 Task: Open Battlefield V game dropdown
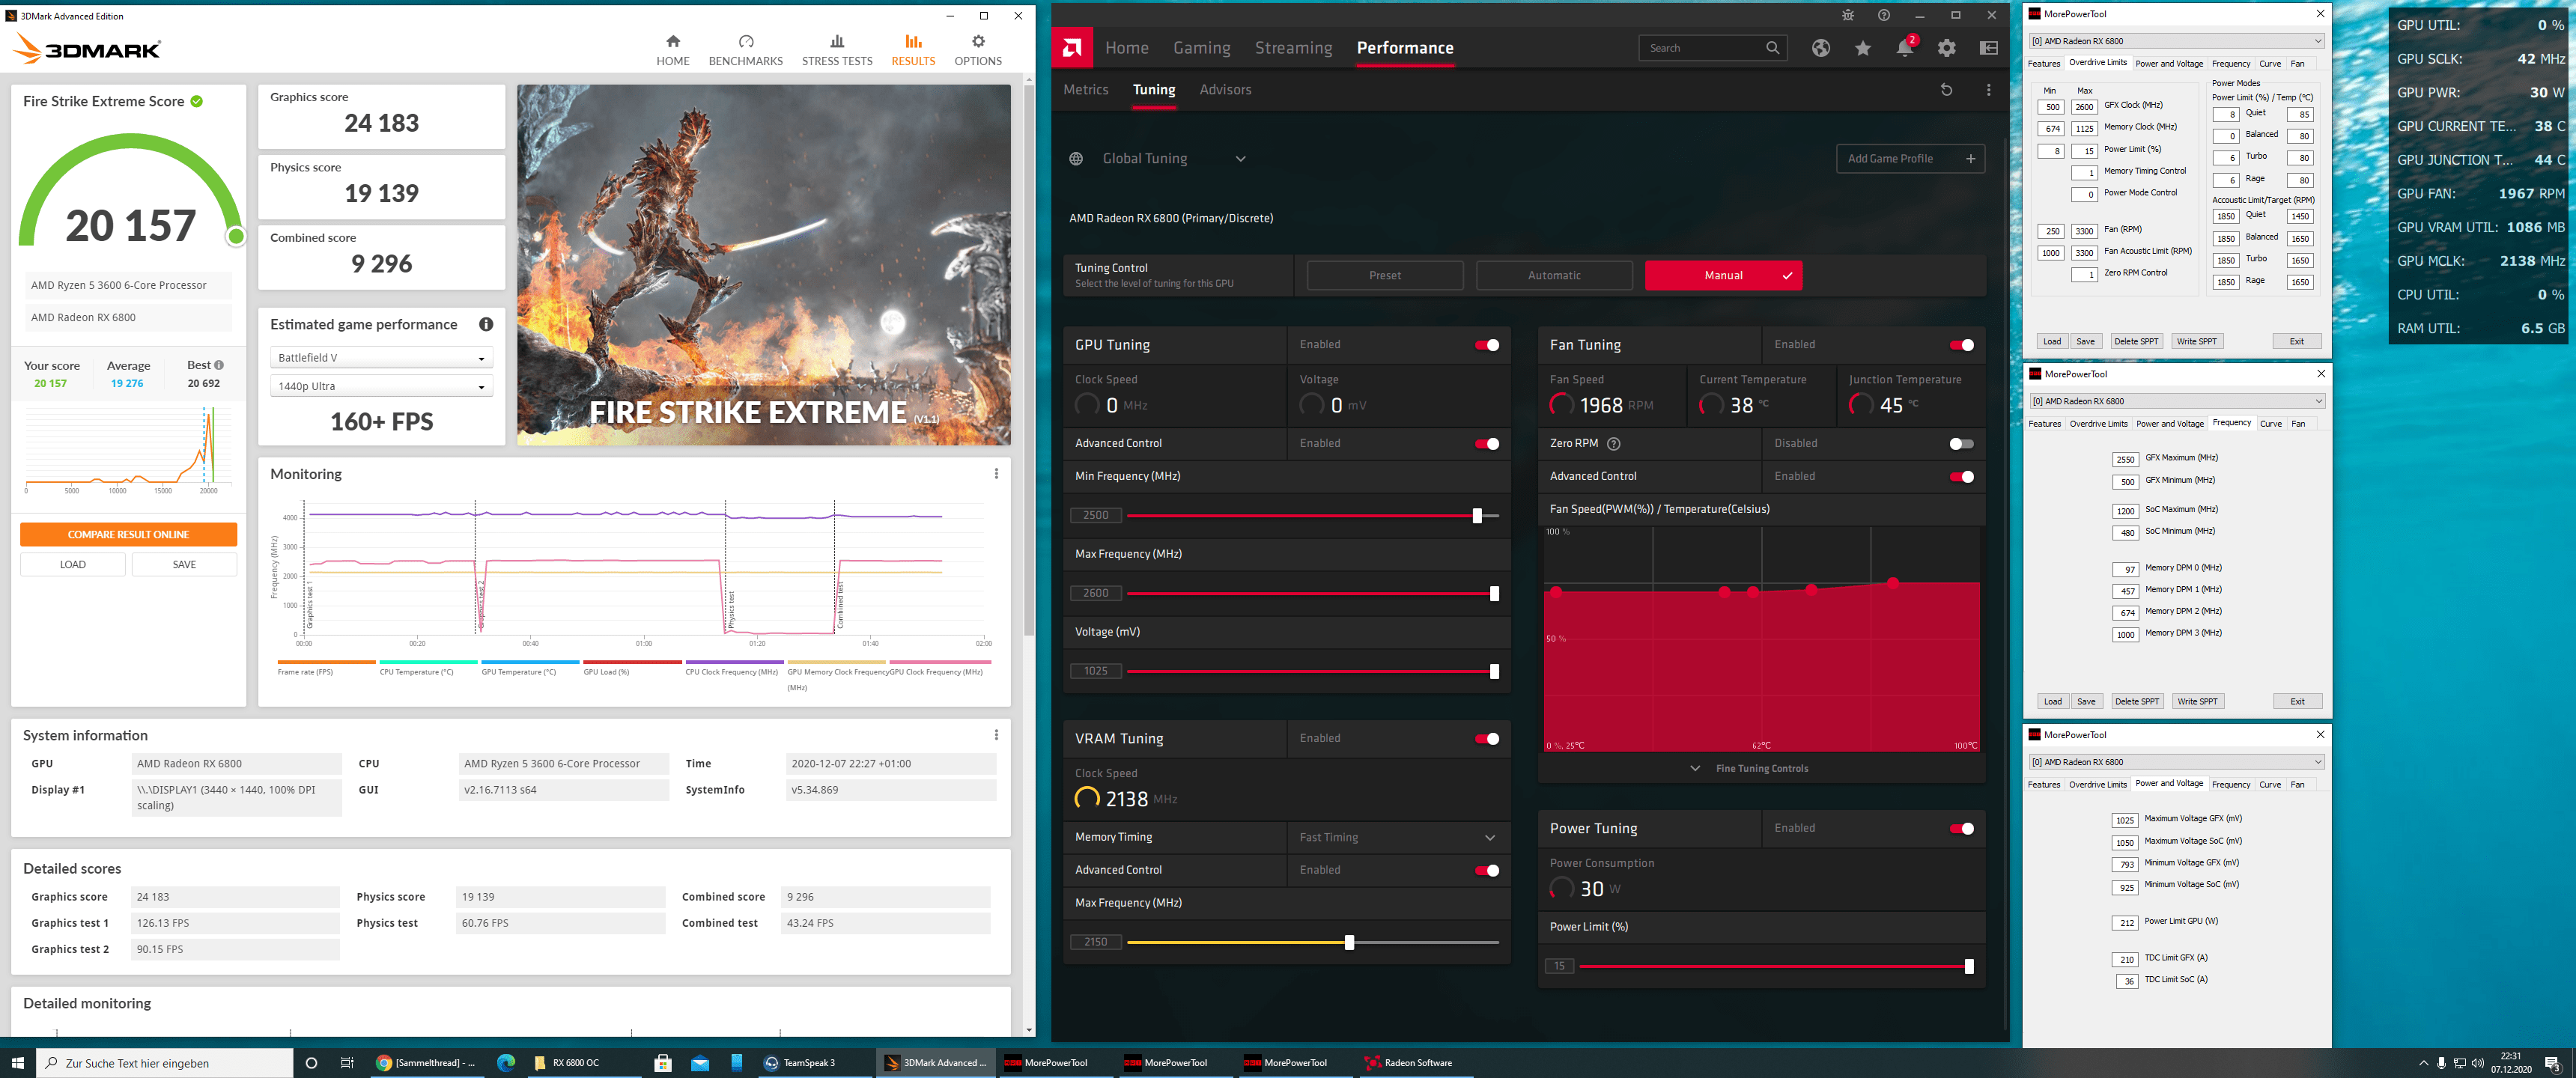[x=381, y=358]
